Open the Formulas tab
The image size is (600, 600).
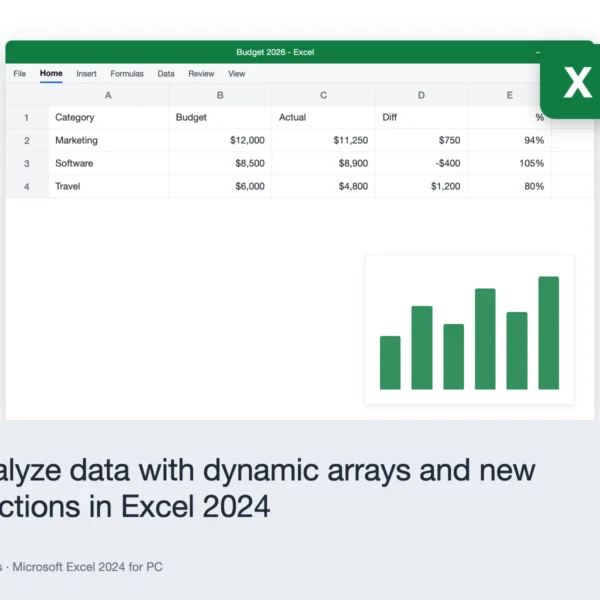127,73
